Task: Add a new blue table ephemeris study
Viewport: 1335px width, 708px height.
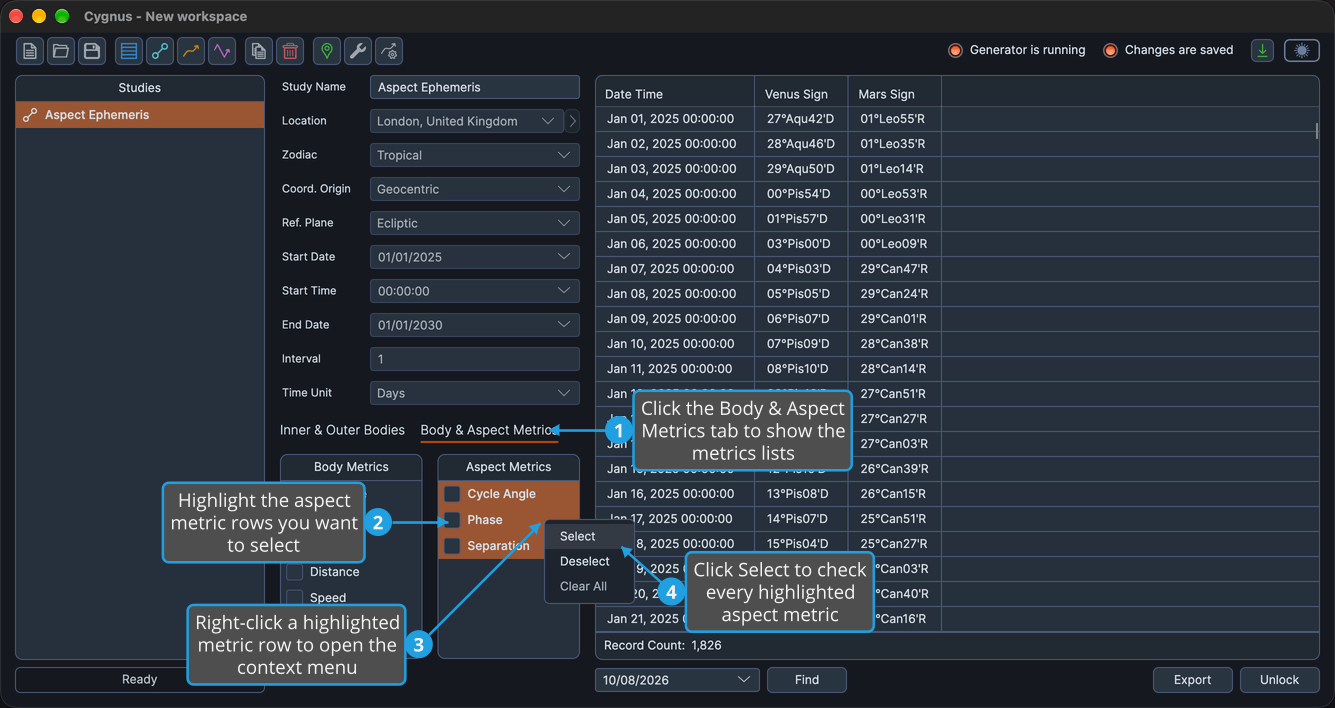Action: click(129, 51)
